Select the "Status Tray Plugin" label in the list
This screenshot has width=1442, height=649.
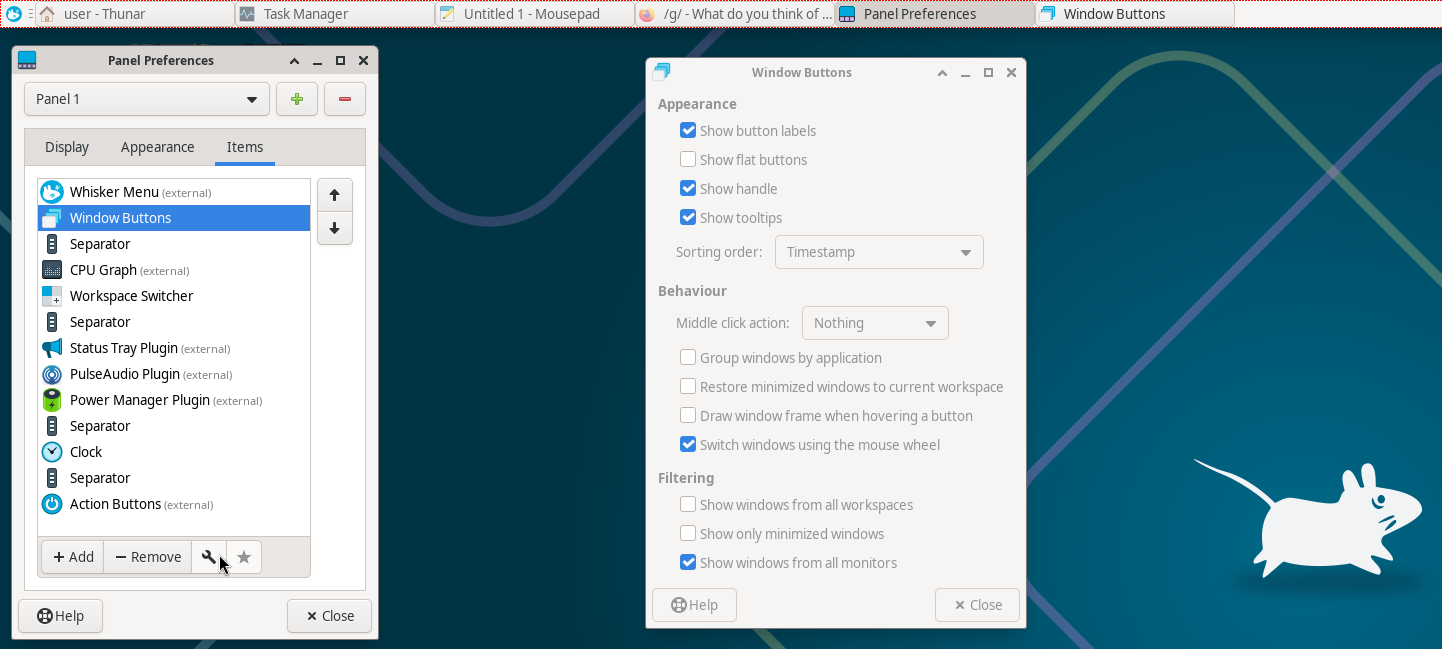pyautogui.click(x=124, y=348)
